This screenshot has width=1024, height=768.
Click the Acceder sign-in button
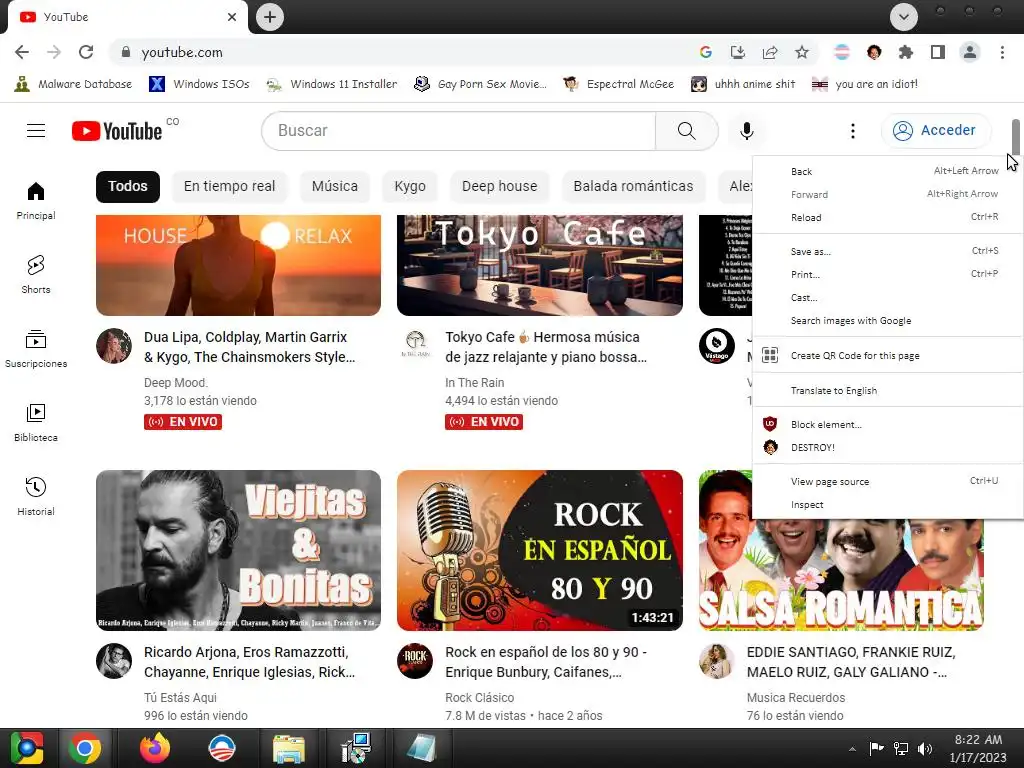[935, 131]
